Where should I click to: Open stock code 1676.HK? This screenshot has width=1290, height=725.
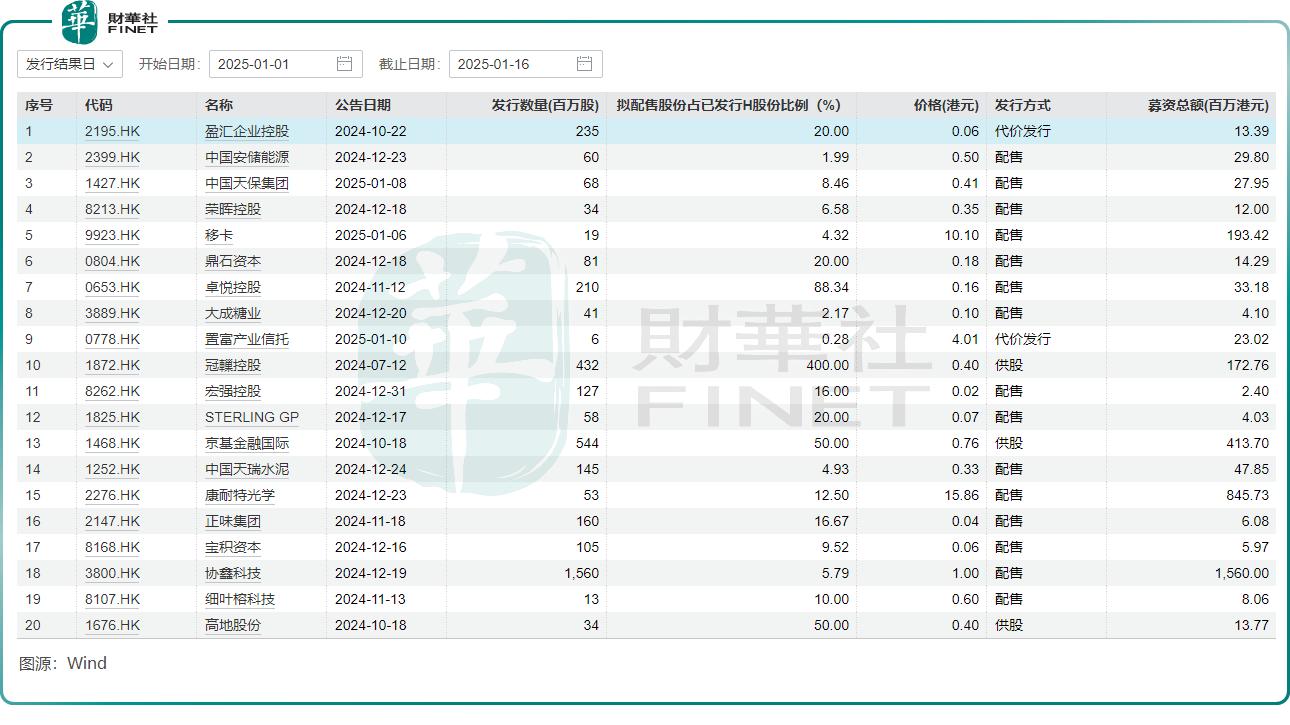tap(113, 625)
